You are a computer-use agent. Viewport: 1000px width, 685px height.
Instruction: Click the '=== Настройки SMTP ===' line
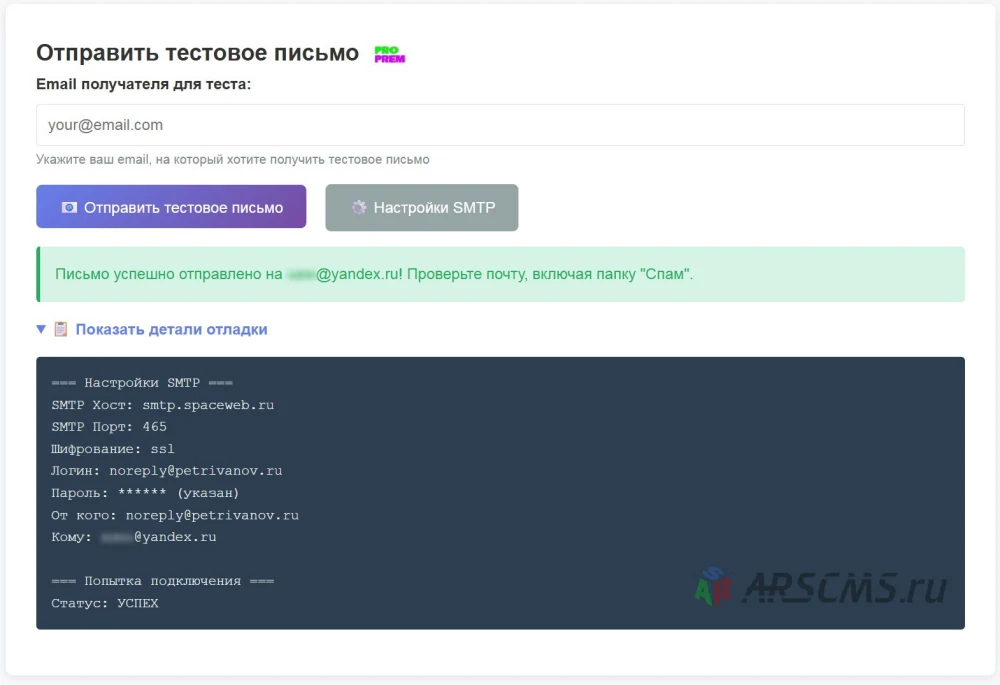tap(142, 383)
